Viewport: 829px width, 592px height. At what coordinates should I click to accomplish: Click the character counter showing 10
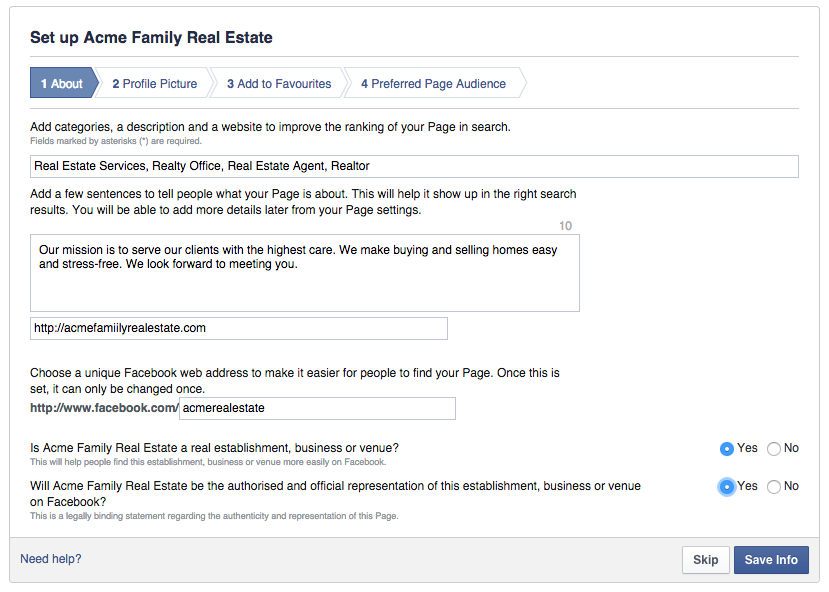tap(565, 226)
